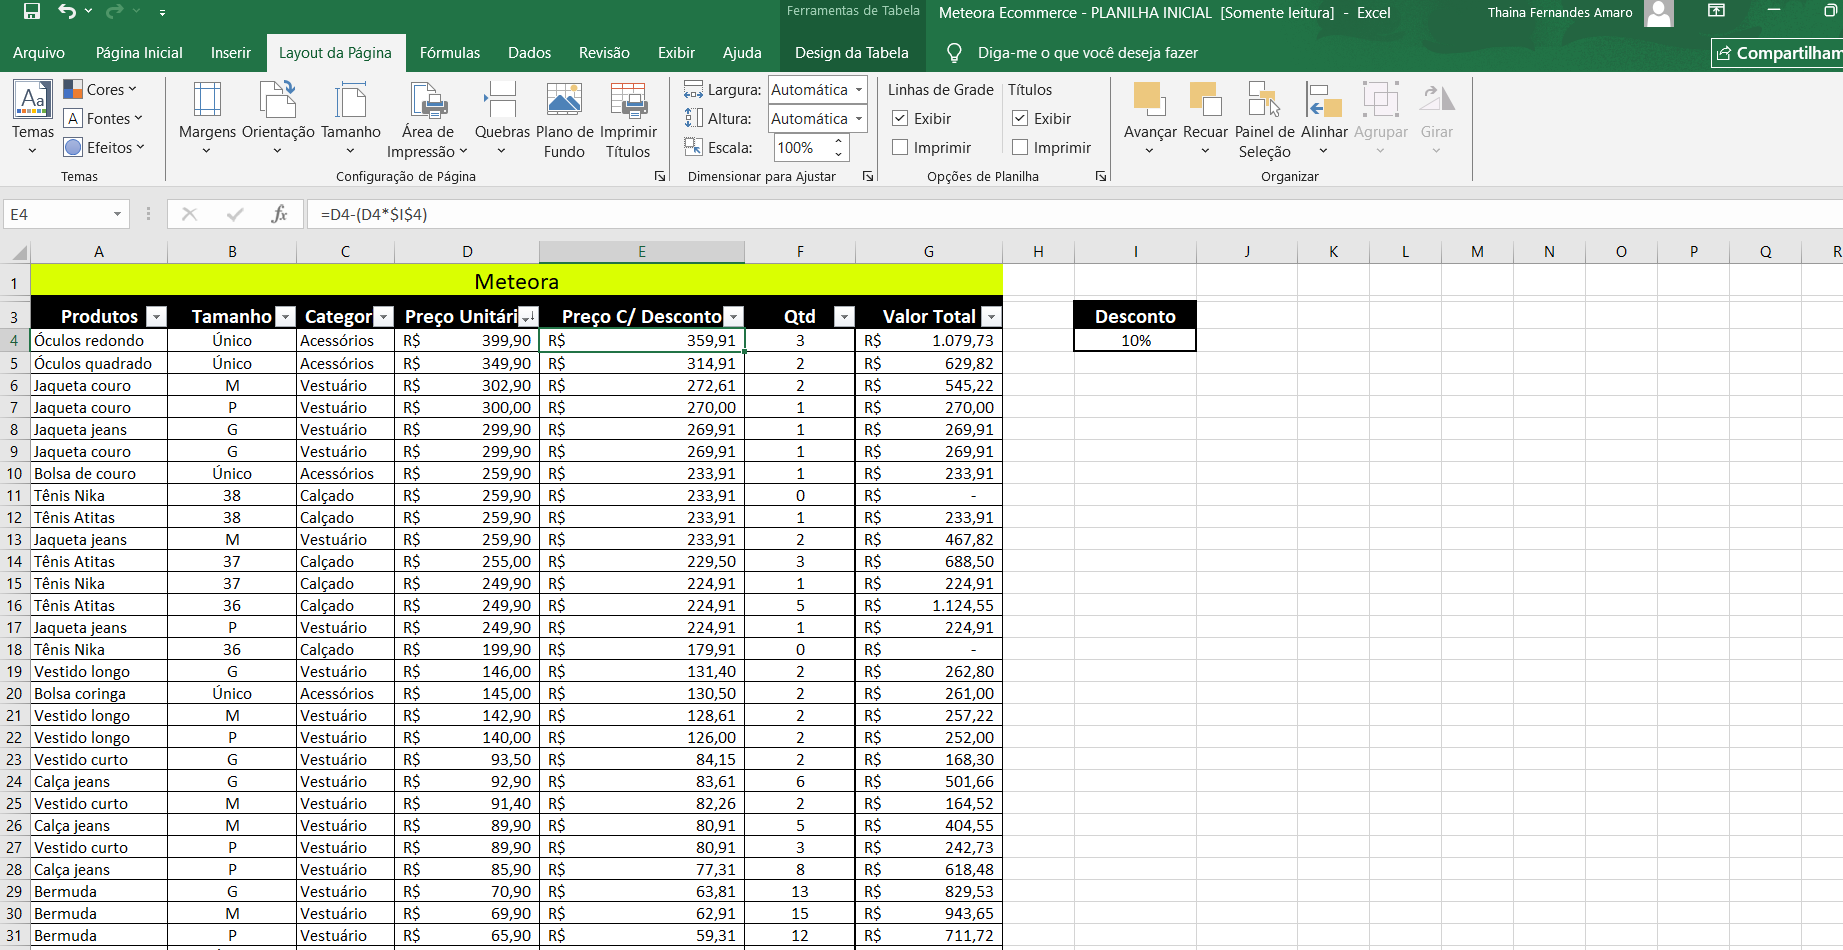
Task: Open the Painel de Seleção
Action: coord(1265,120)
